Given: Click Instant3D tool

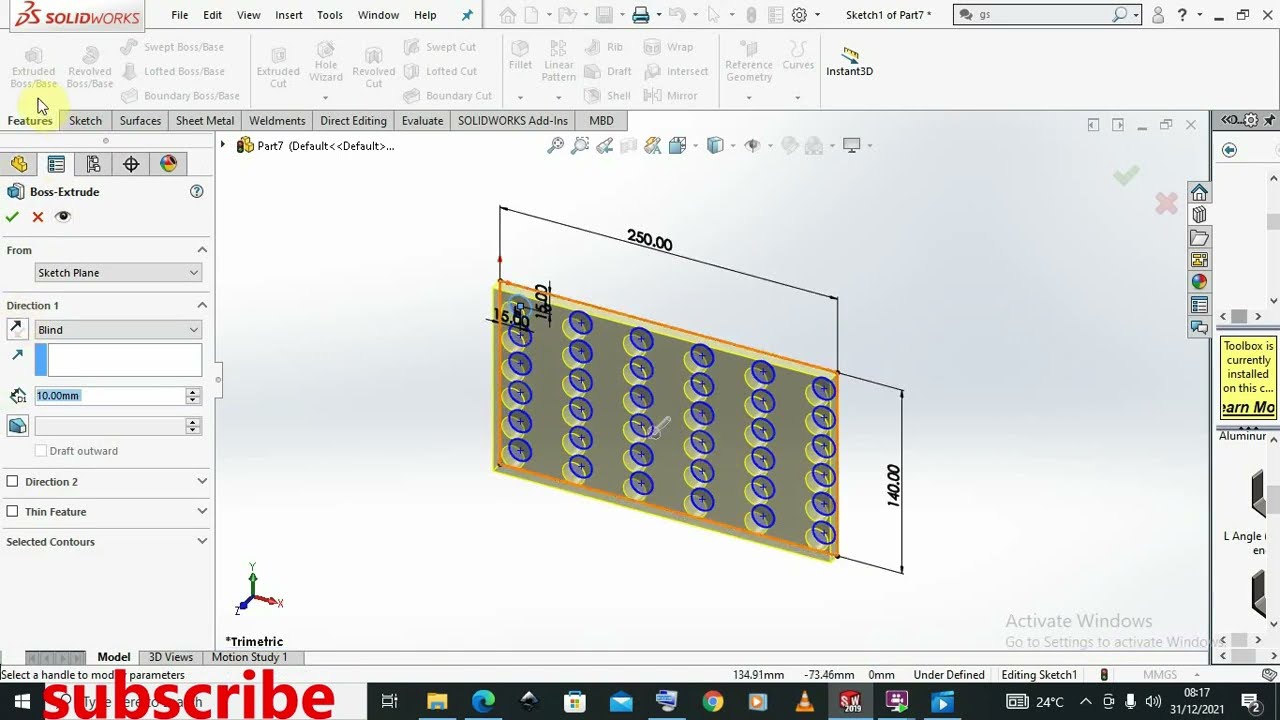Looking at the screenshot, I should [x=849, y=61].
